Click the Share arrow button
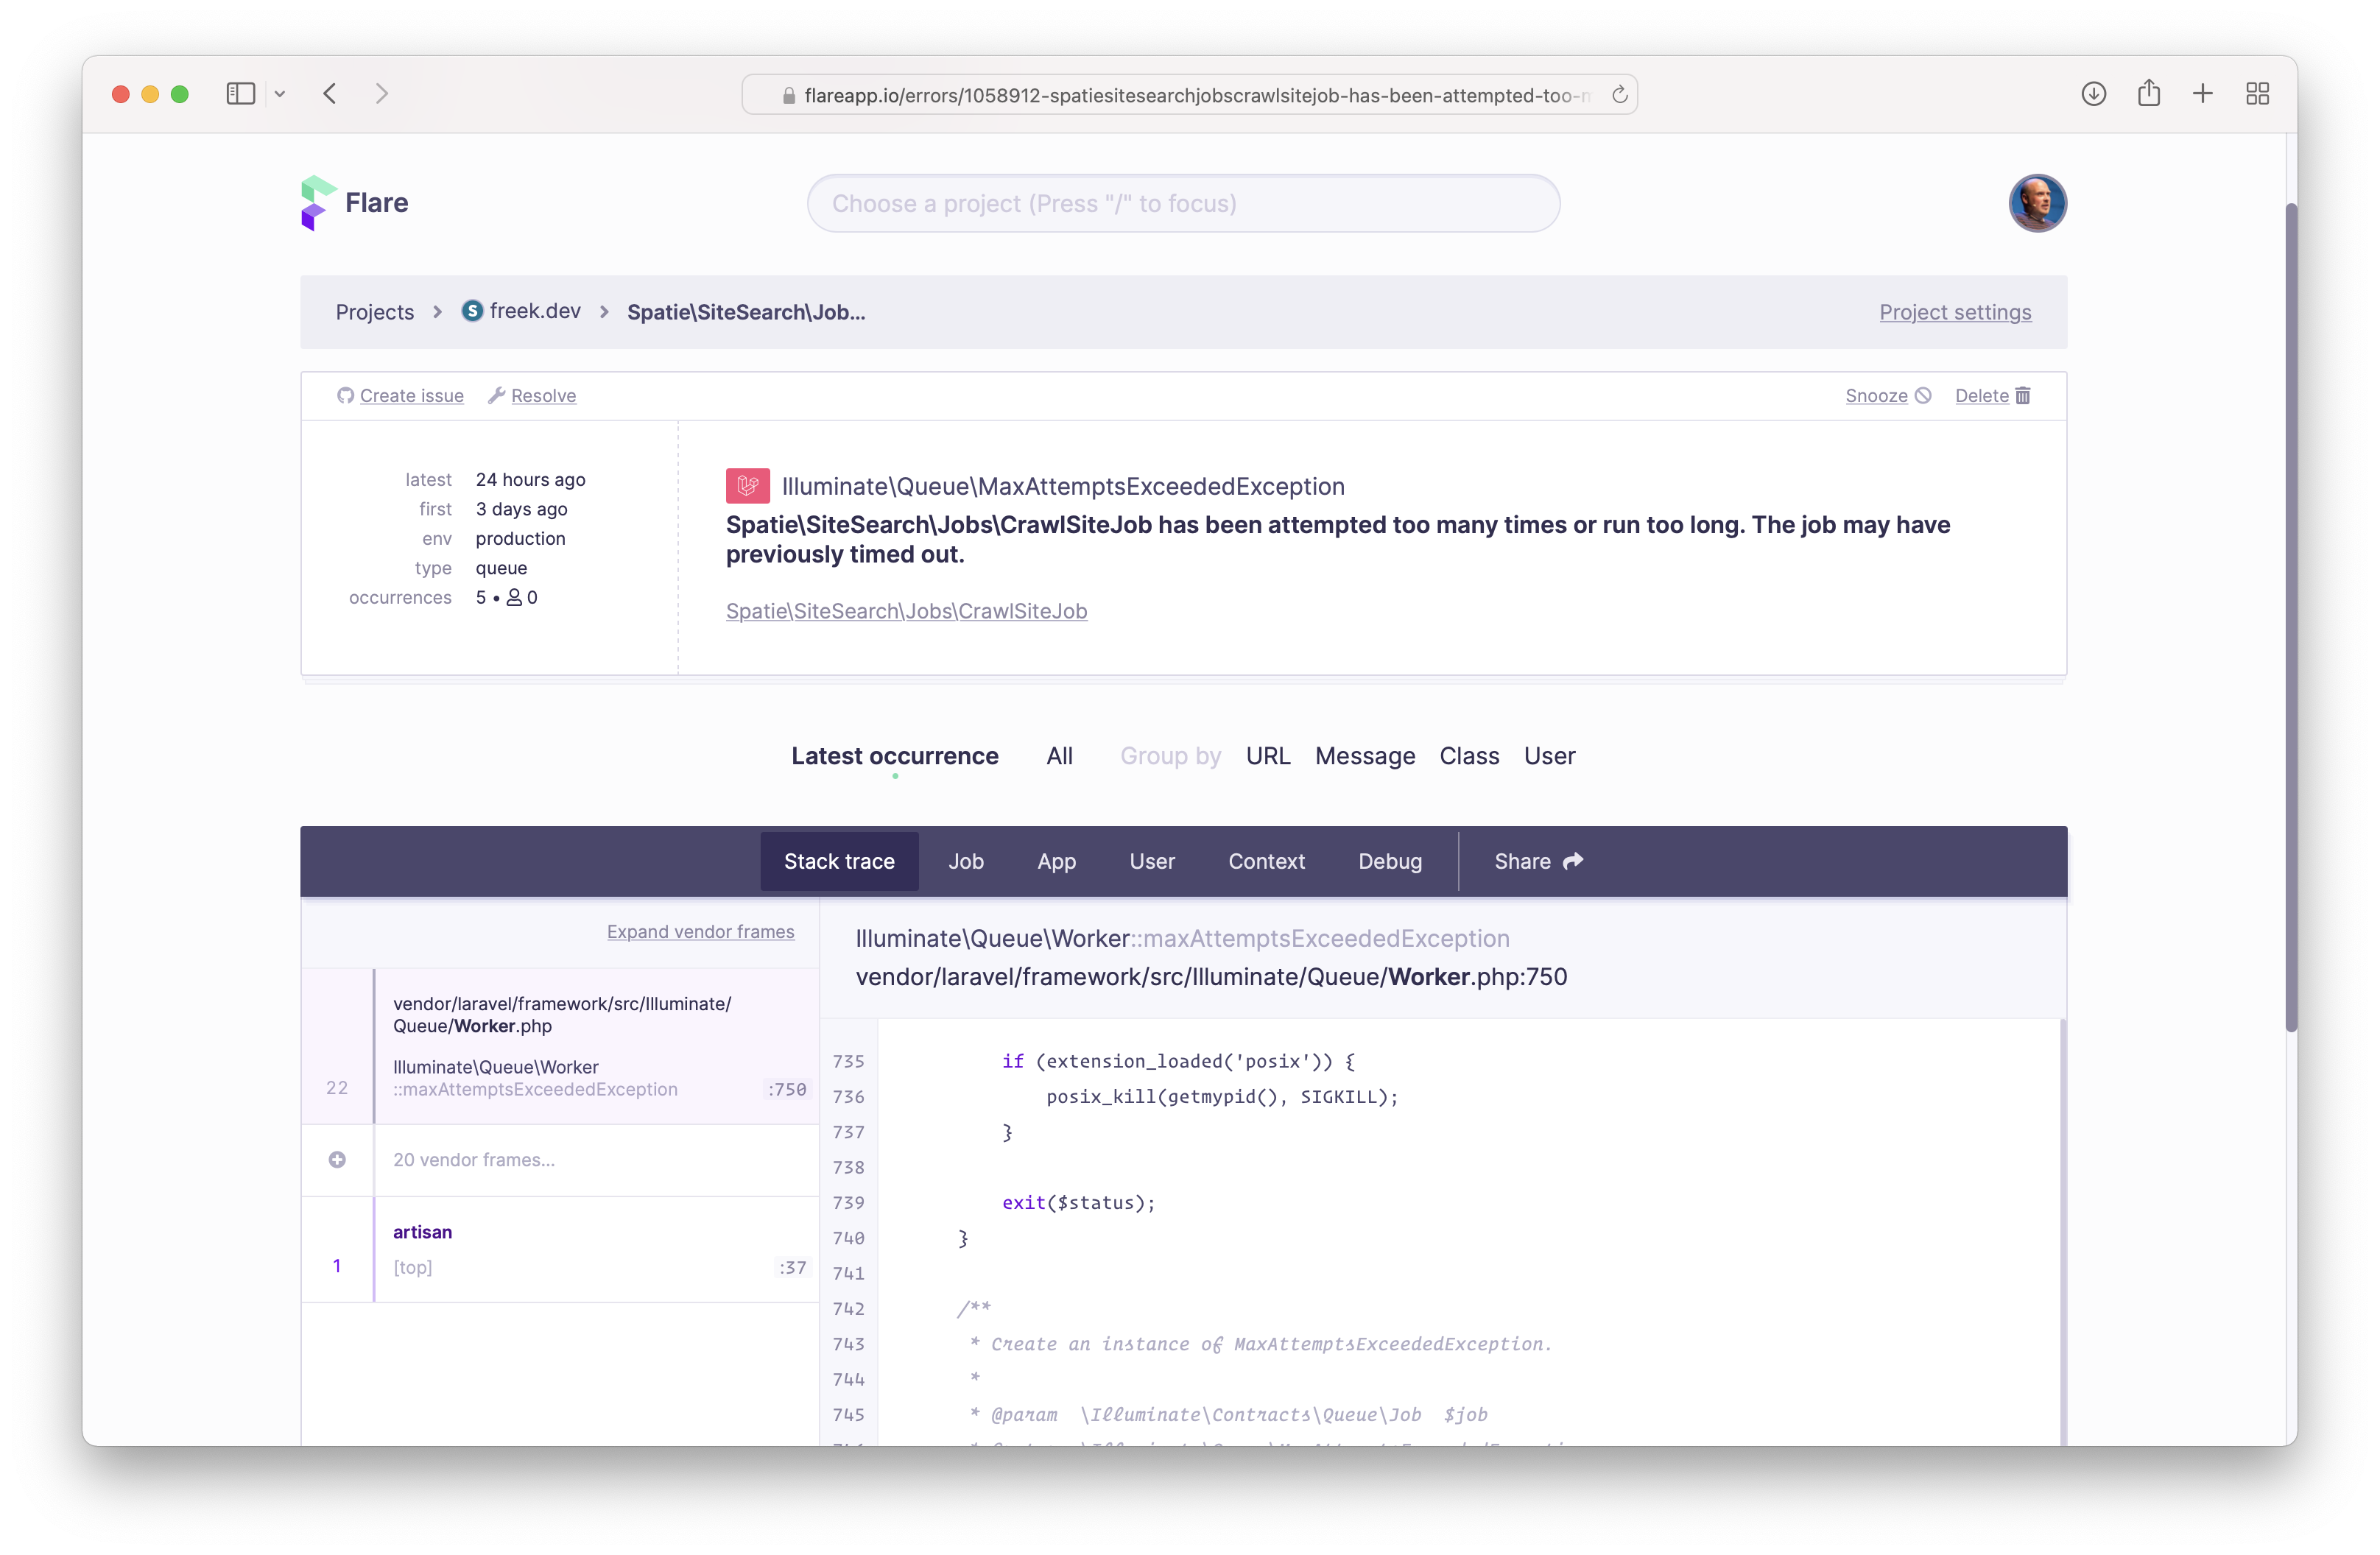The image size is (2380, 1555). (1538, 861)
